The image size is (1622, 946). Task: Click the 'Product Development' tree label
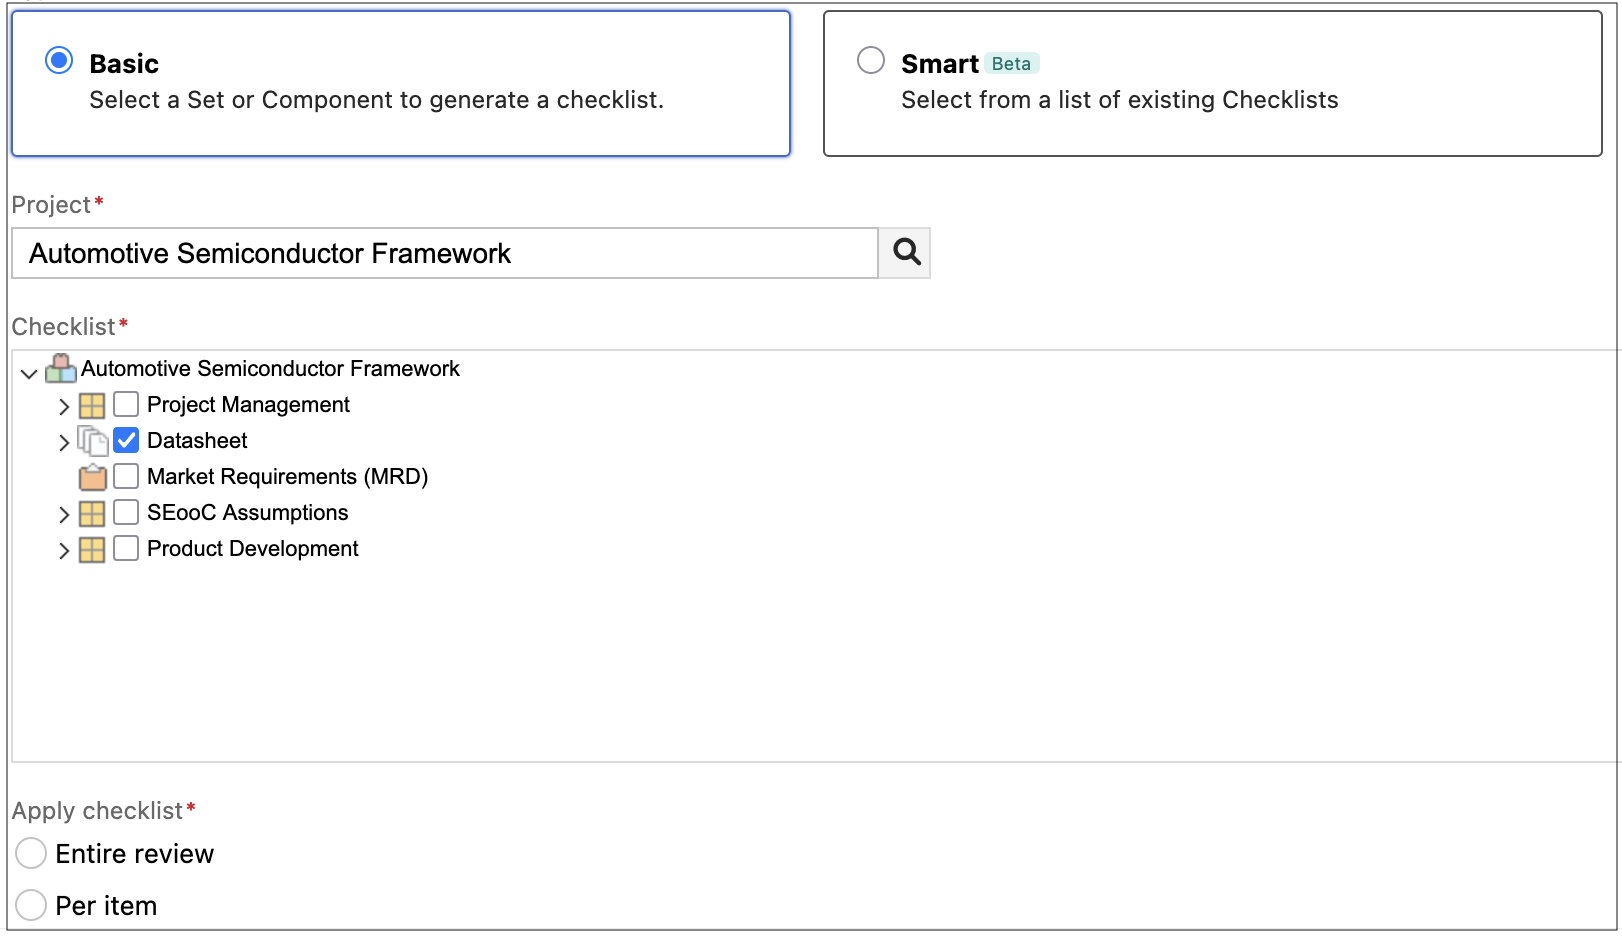(252, 548)
